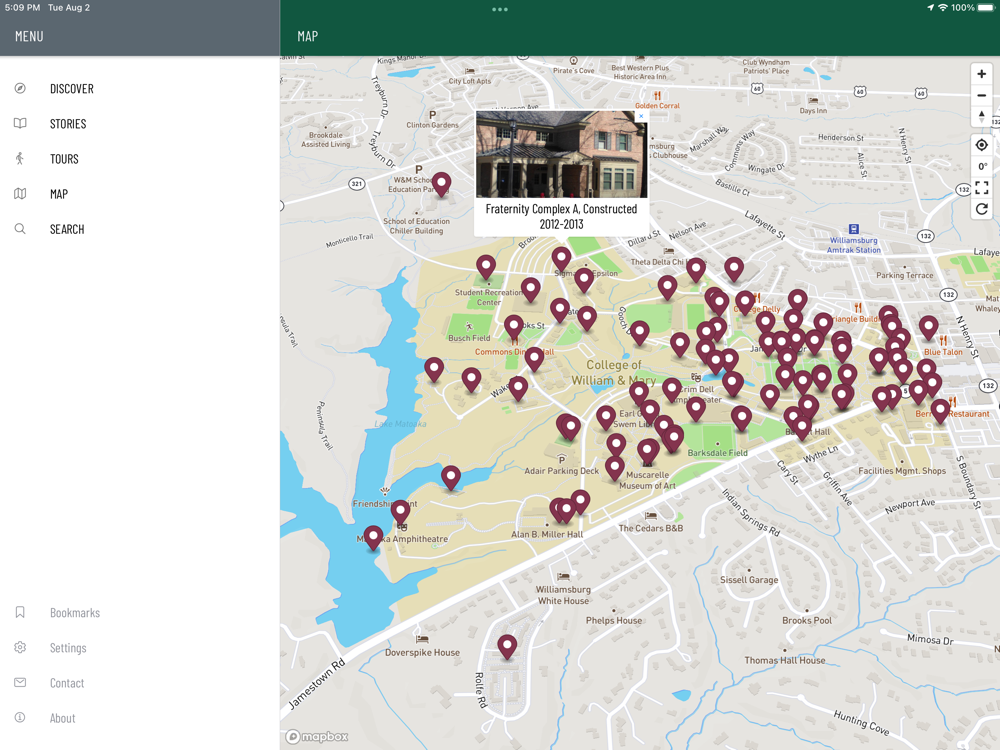The height and width of the screenshot is (750, 1000).
Task: Select the pin on the pond above Friendship Point
Action: [x=451, y=478]
